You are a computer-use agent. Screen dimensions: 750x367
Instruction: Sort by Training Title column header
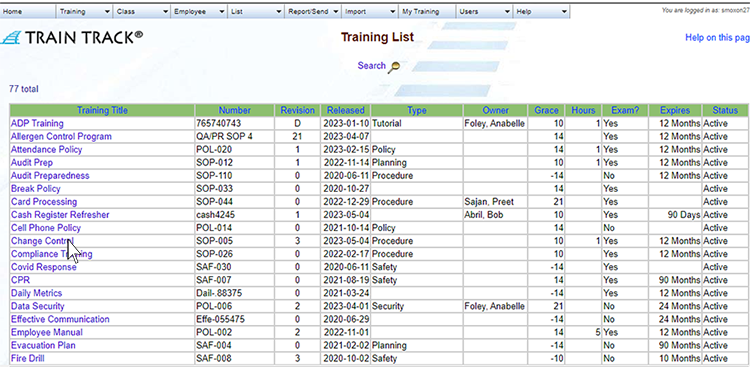click(x=102, y=111)
